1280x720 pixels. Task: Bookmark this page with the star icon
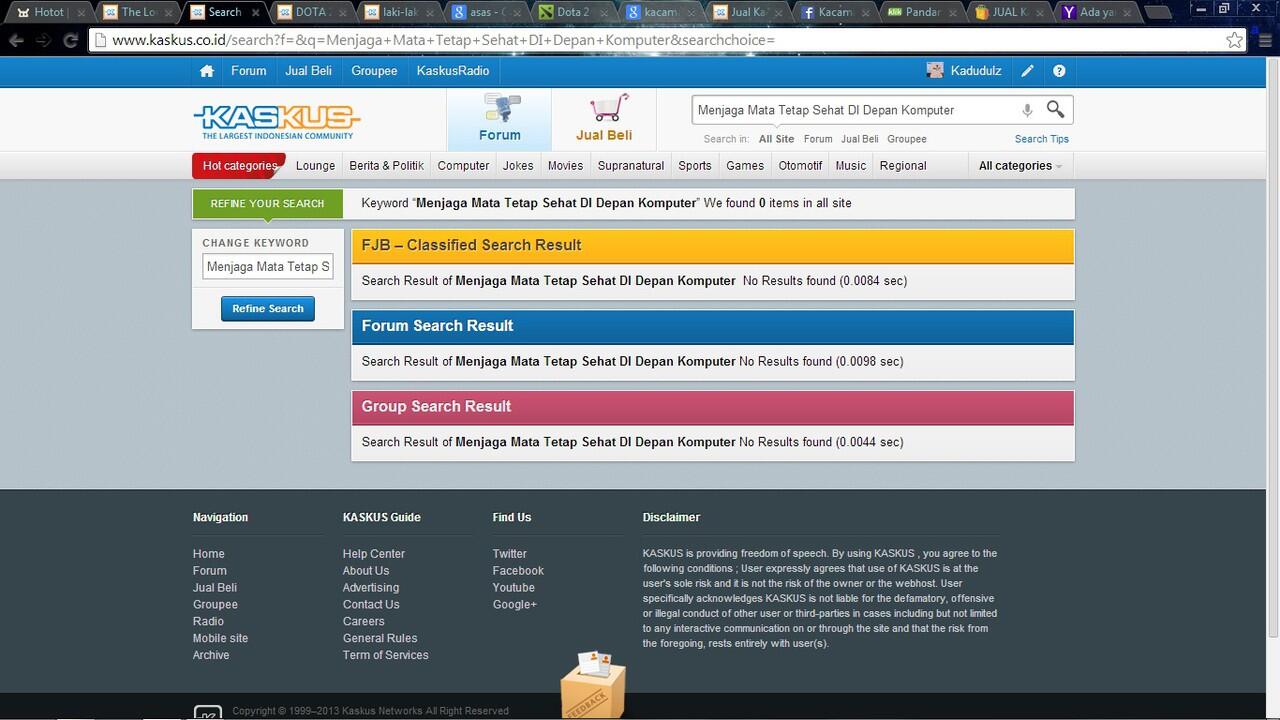[x=1235, y=40]
